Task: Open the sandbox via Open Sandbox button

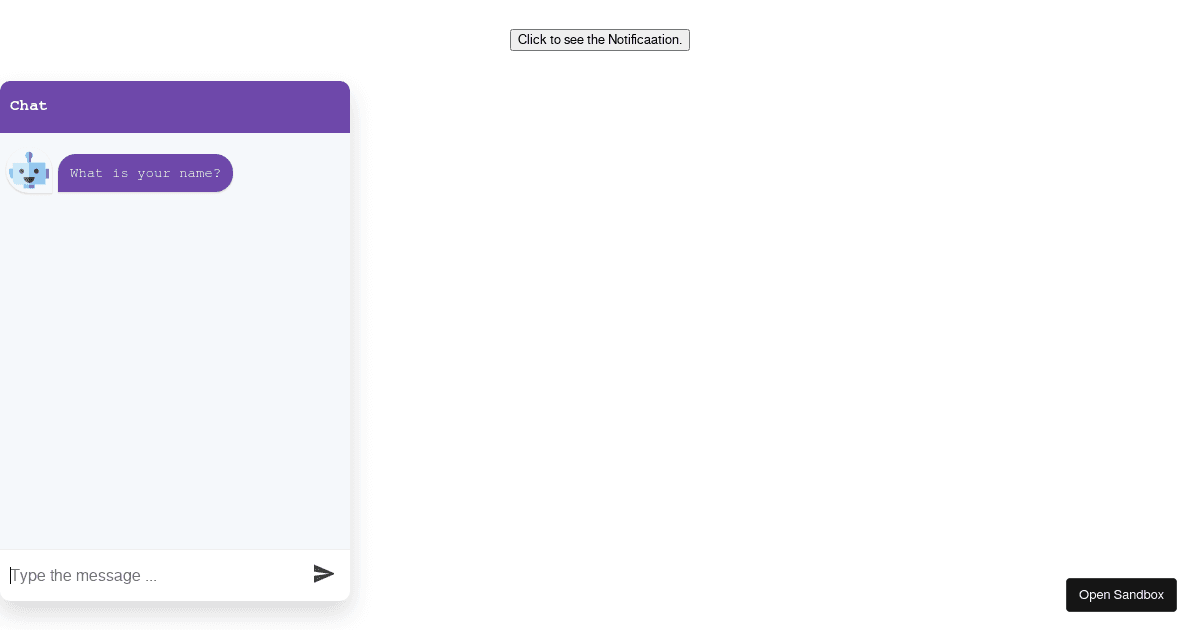Action: point(1120,595)
